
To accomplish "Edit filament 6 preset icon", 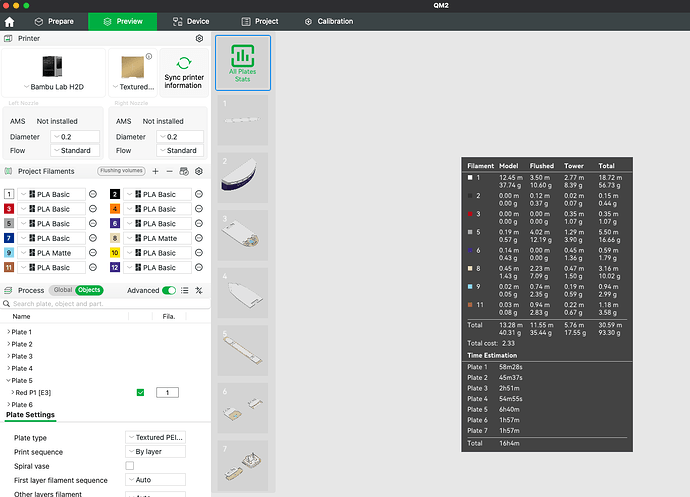I will coord(199,224).
